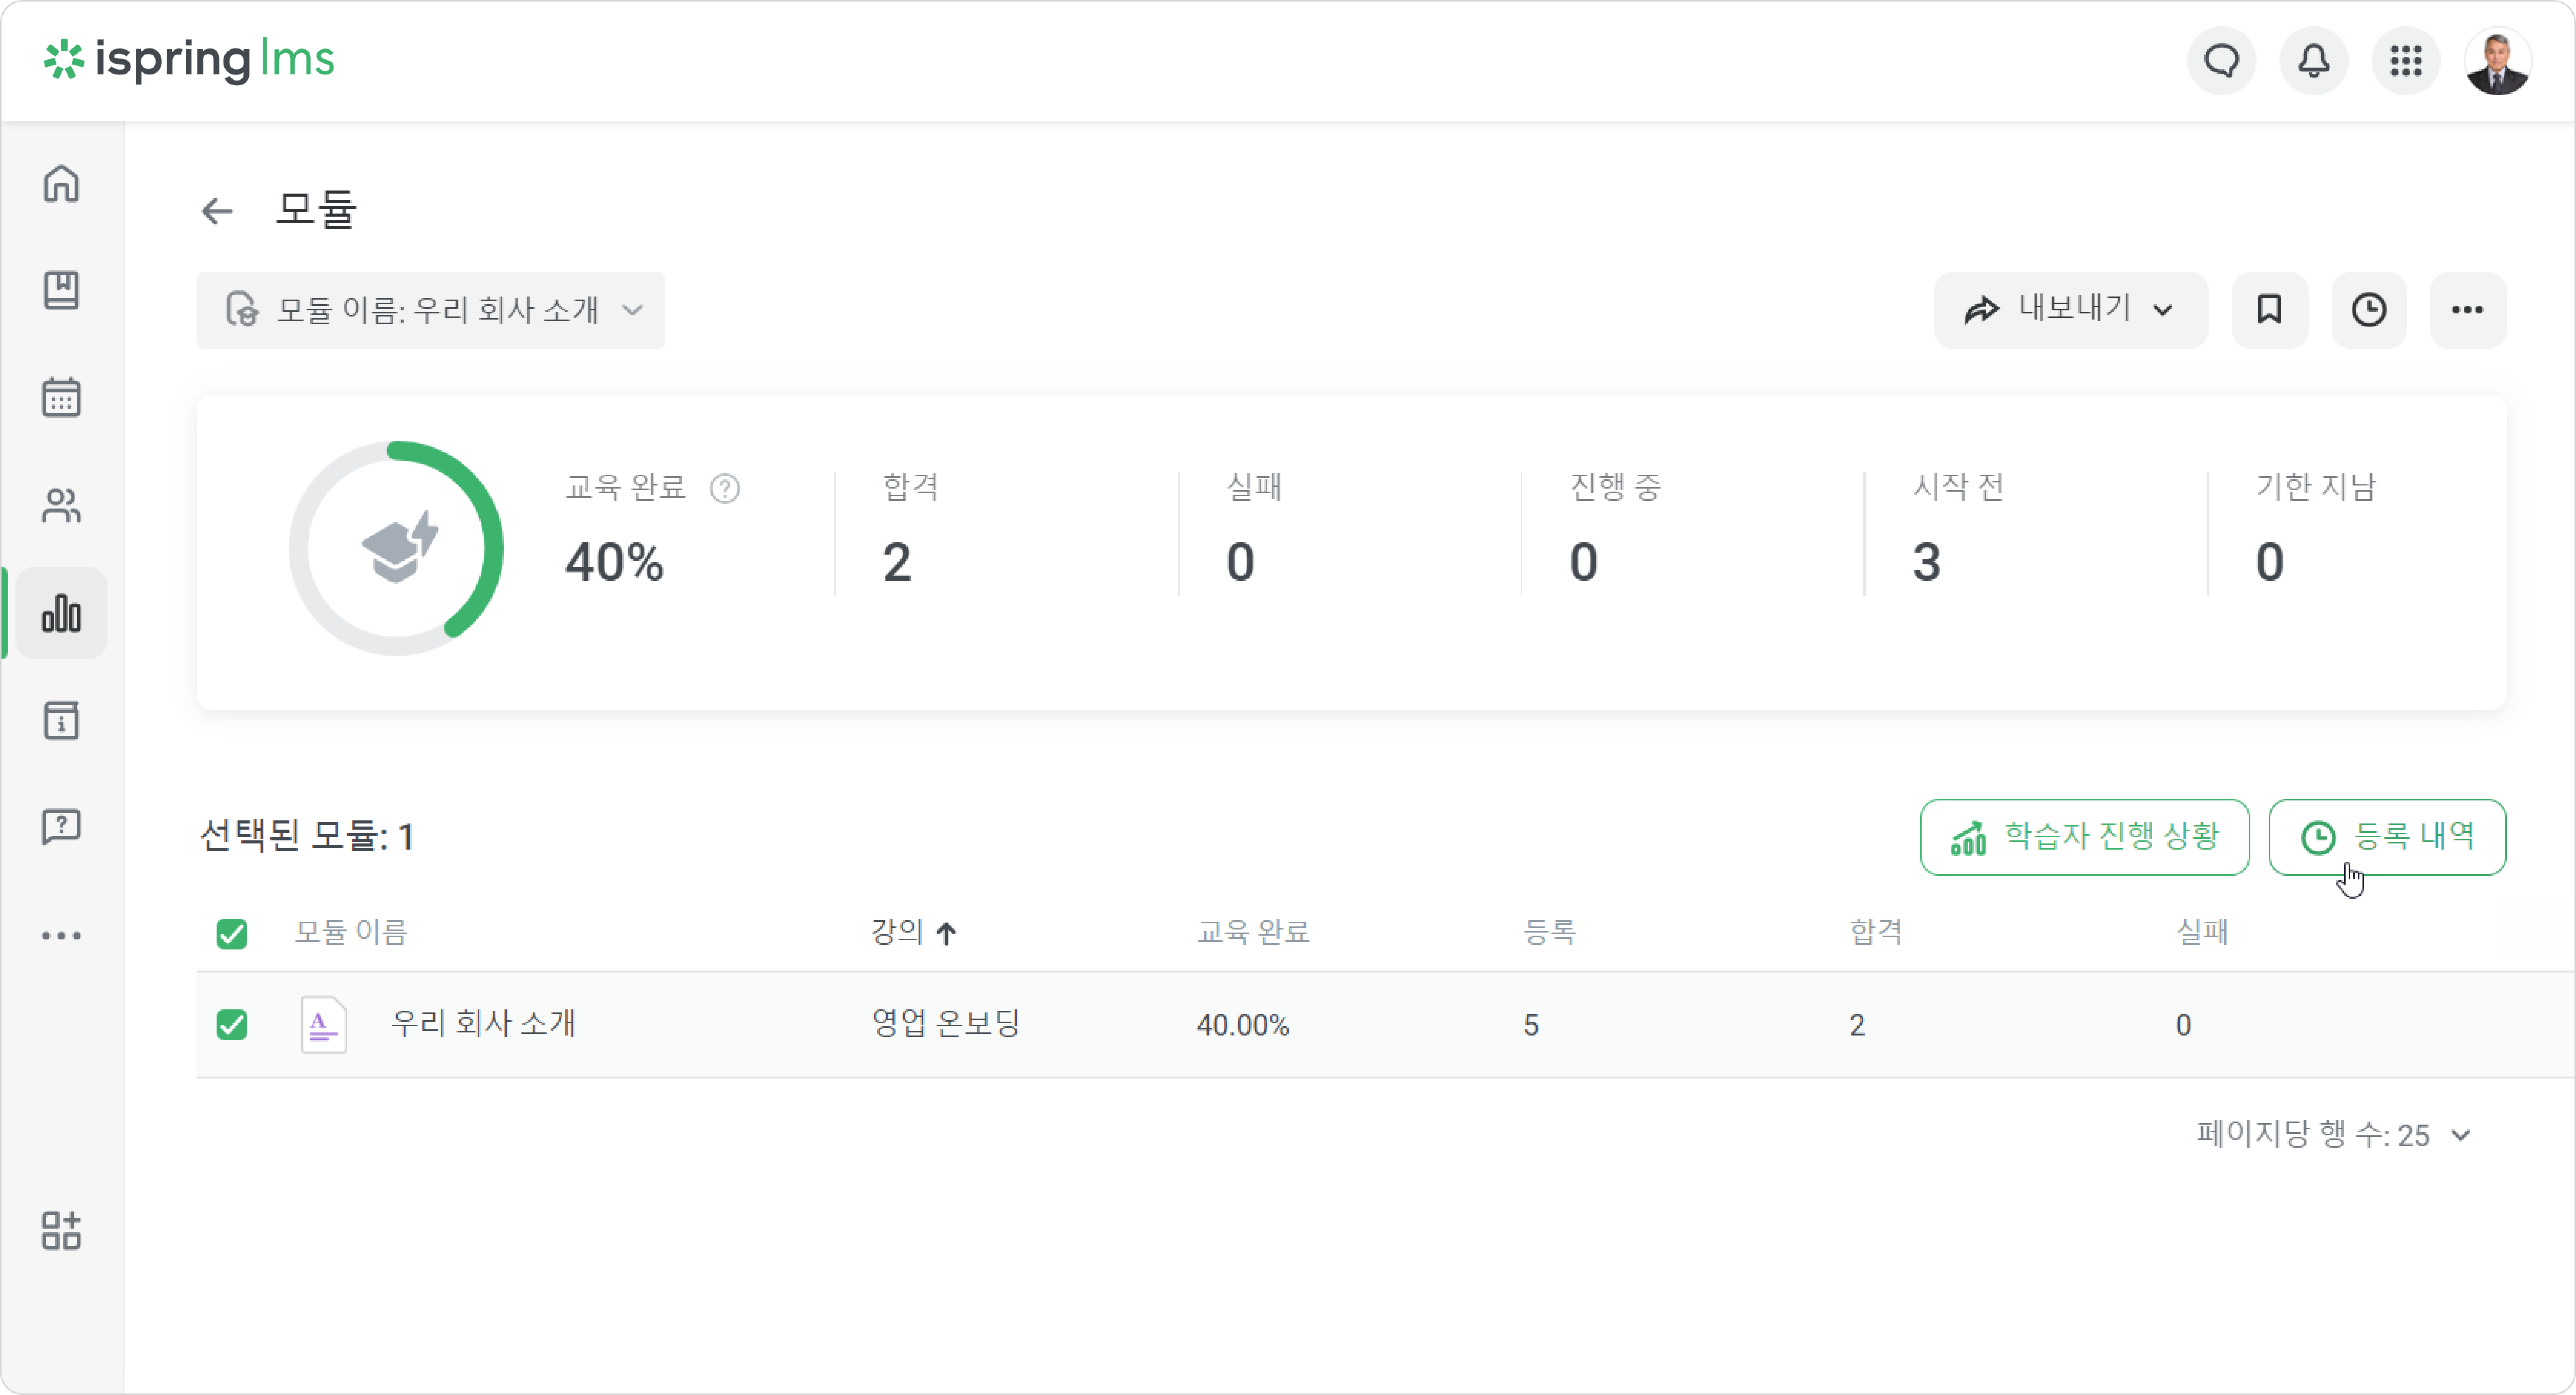Open the notifications bell
The image size is (2576, 1395).
(x=2313, y=61)
